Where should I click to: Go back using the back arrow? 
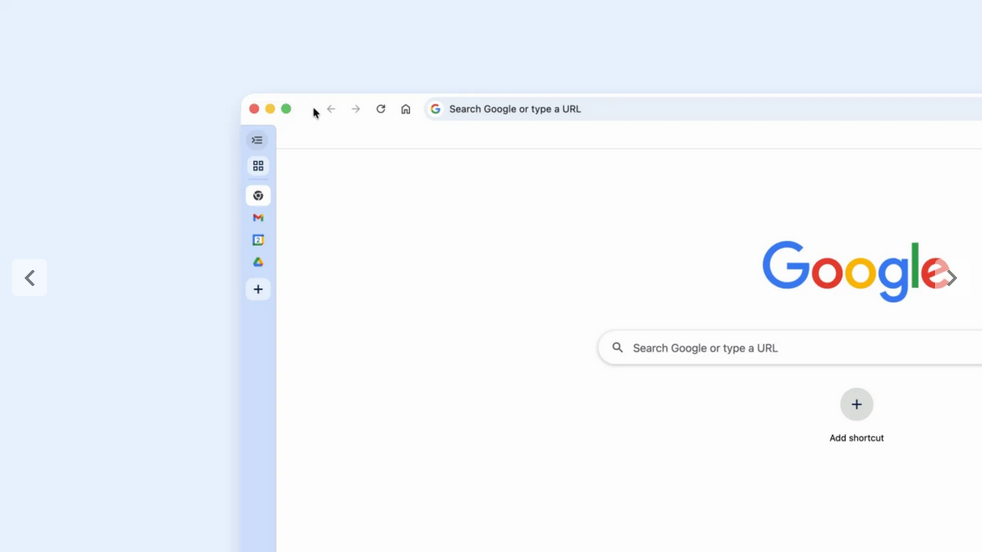click(x=331, y=109)
